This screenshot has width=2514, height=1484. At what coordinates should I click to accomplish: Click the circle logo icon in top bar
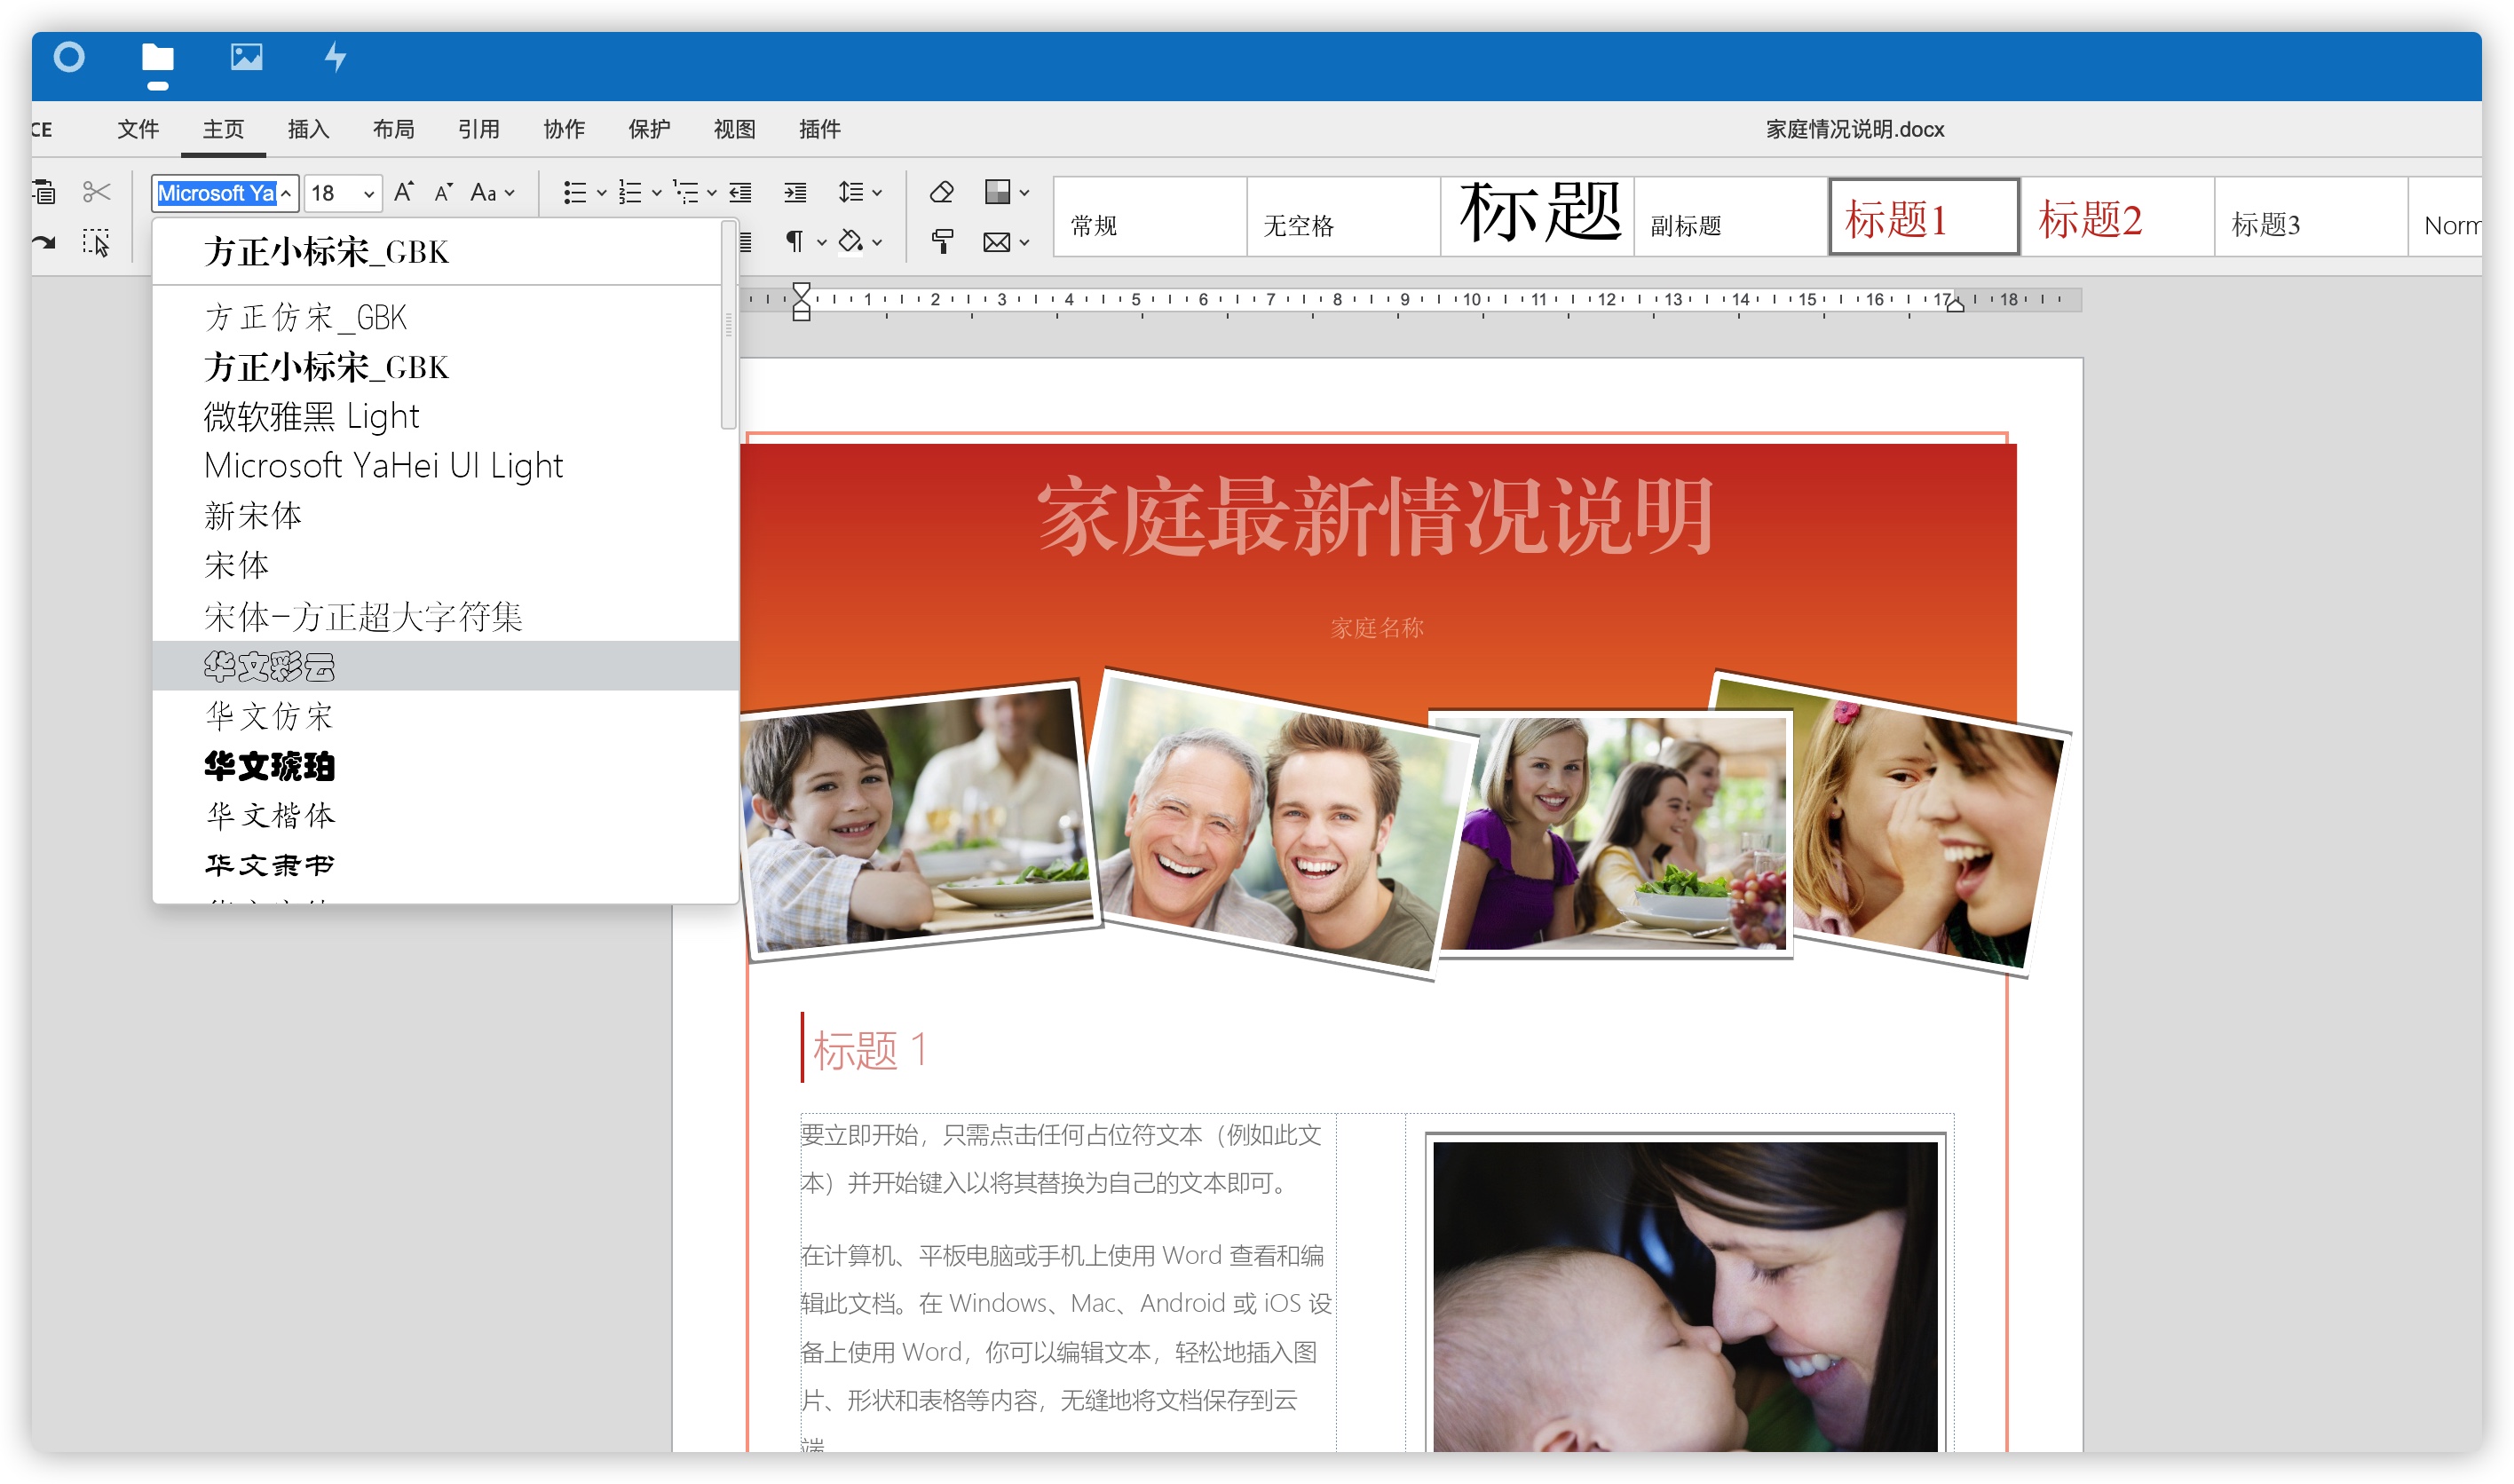pyautogui.click(x=69, y=57)
